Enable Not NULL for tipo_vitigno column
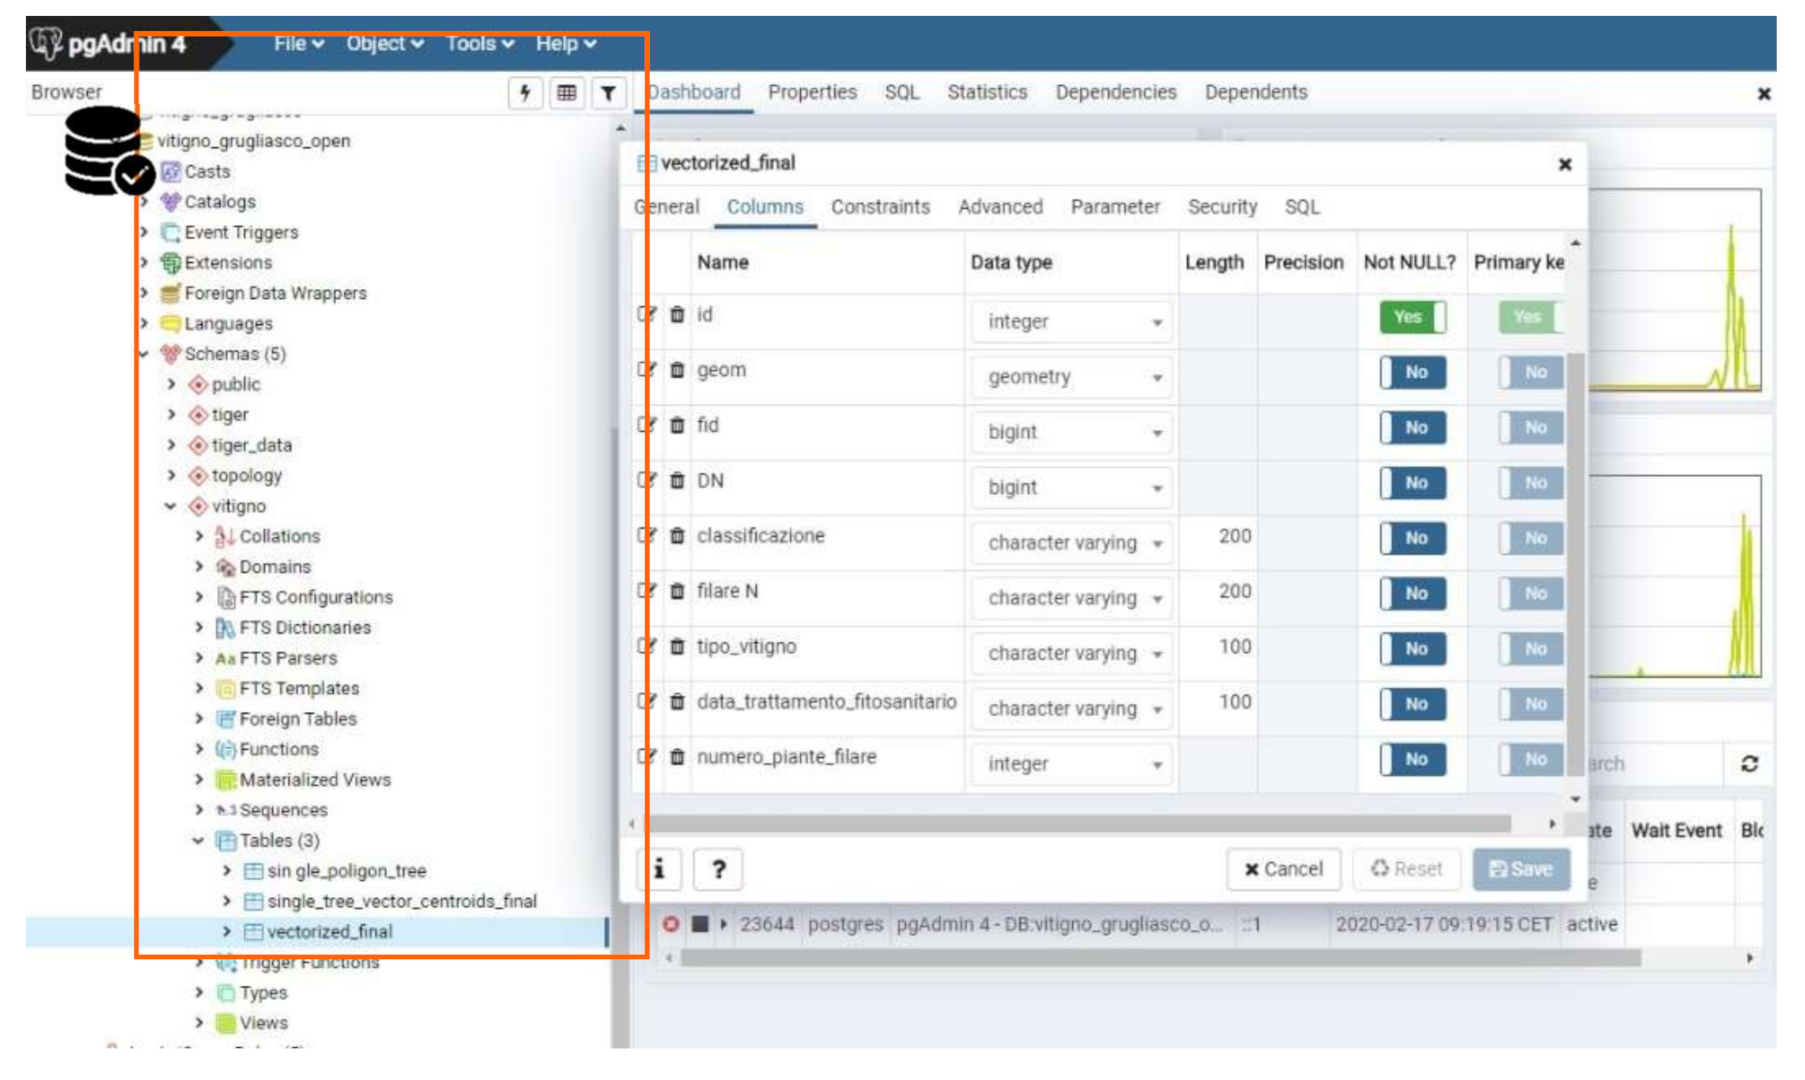 (x=1411, y=649)
